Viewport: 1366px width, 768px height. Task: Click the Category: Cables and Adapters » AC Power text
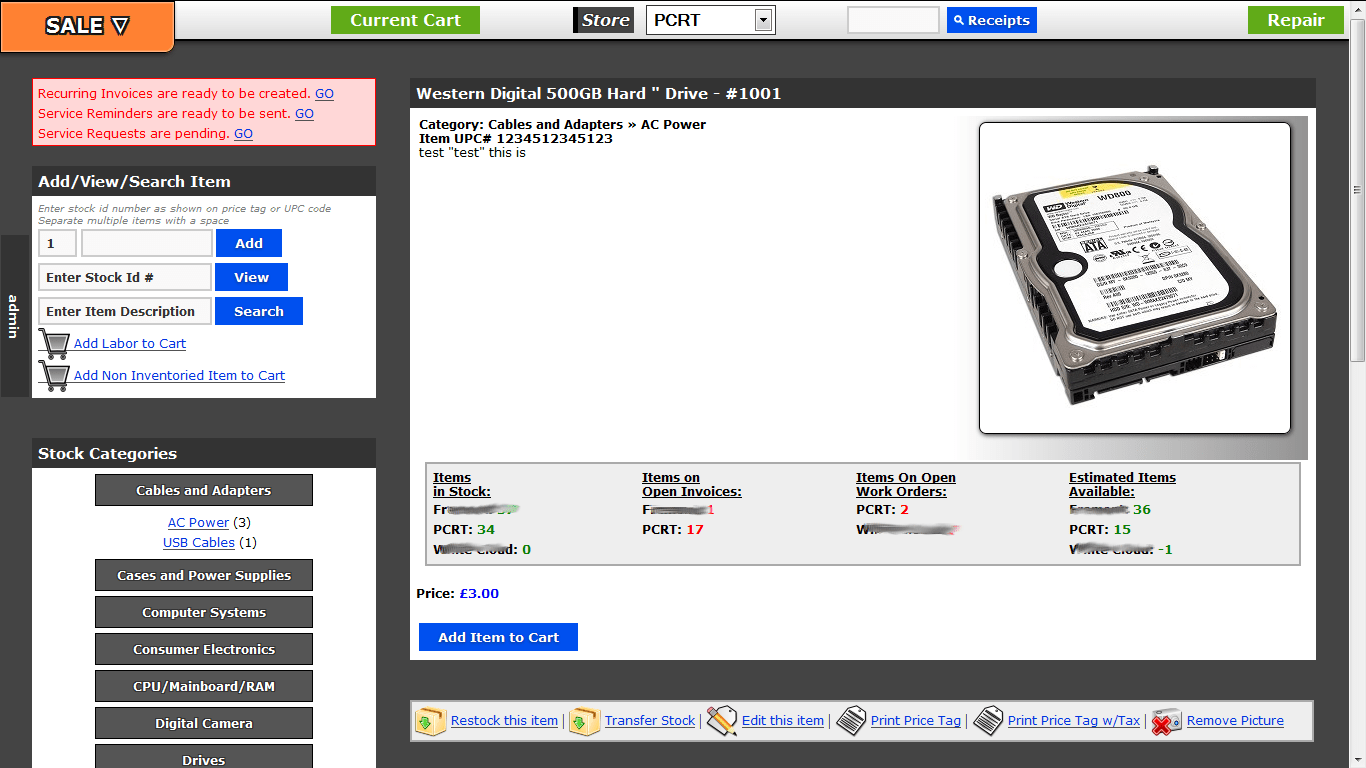(x=562, y=125)
